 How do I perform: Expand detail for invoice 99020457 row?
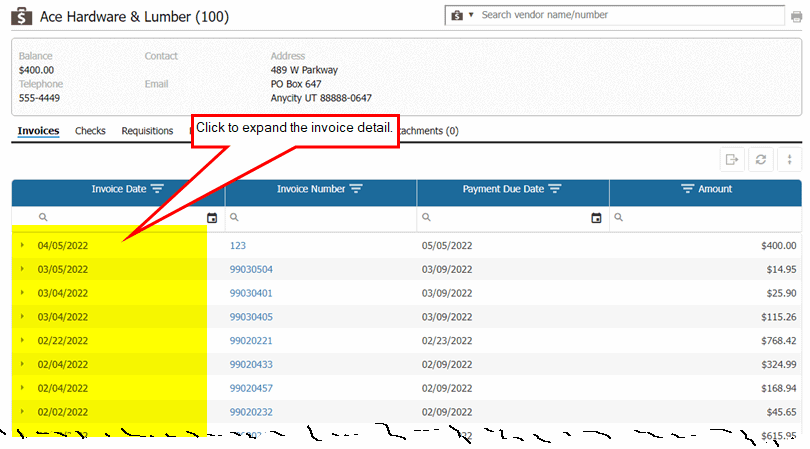[x=22, y=388]
